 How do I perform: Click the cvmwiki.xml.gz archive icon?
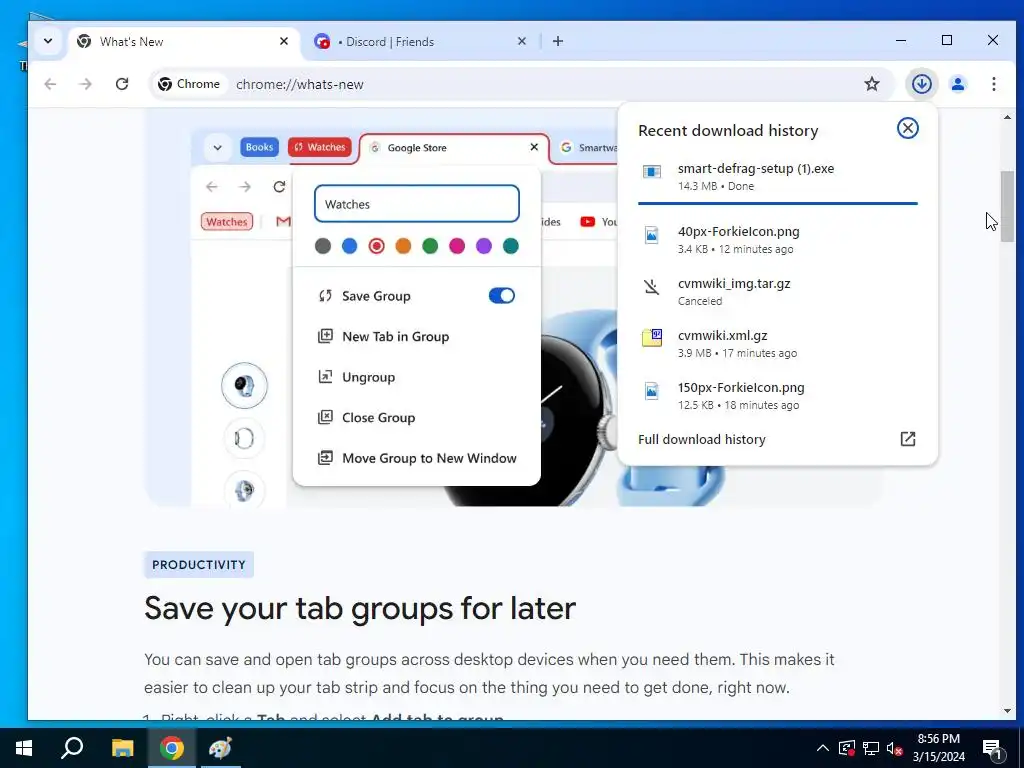tap(651, 337)
